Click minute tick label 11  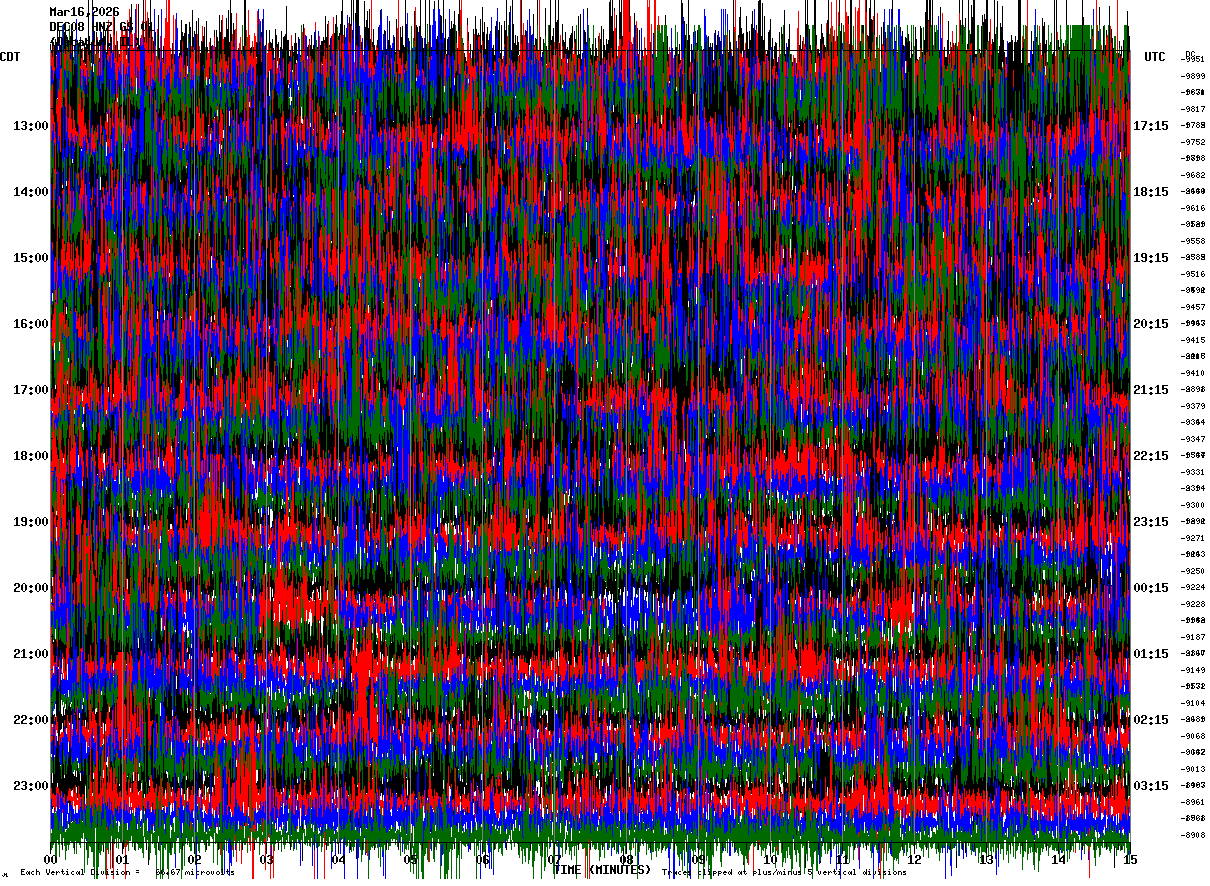[x=843, y=860]
